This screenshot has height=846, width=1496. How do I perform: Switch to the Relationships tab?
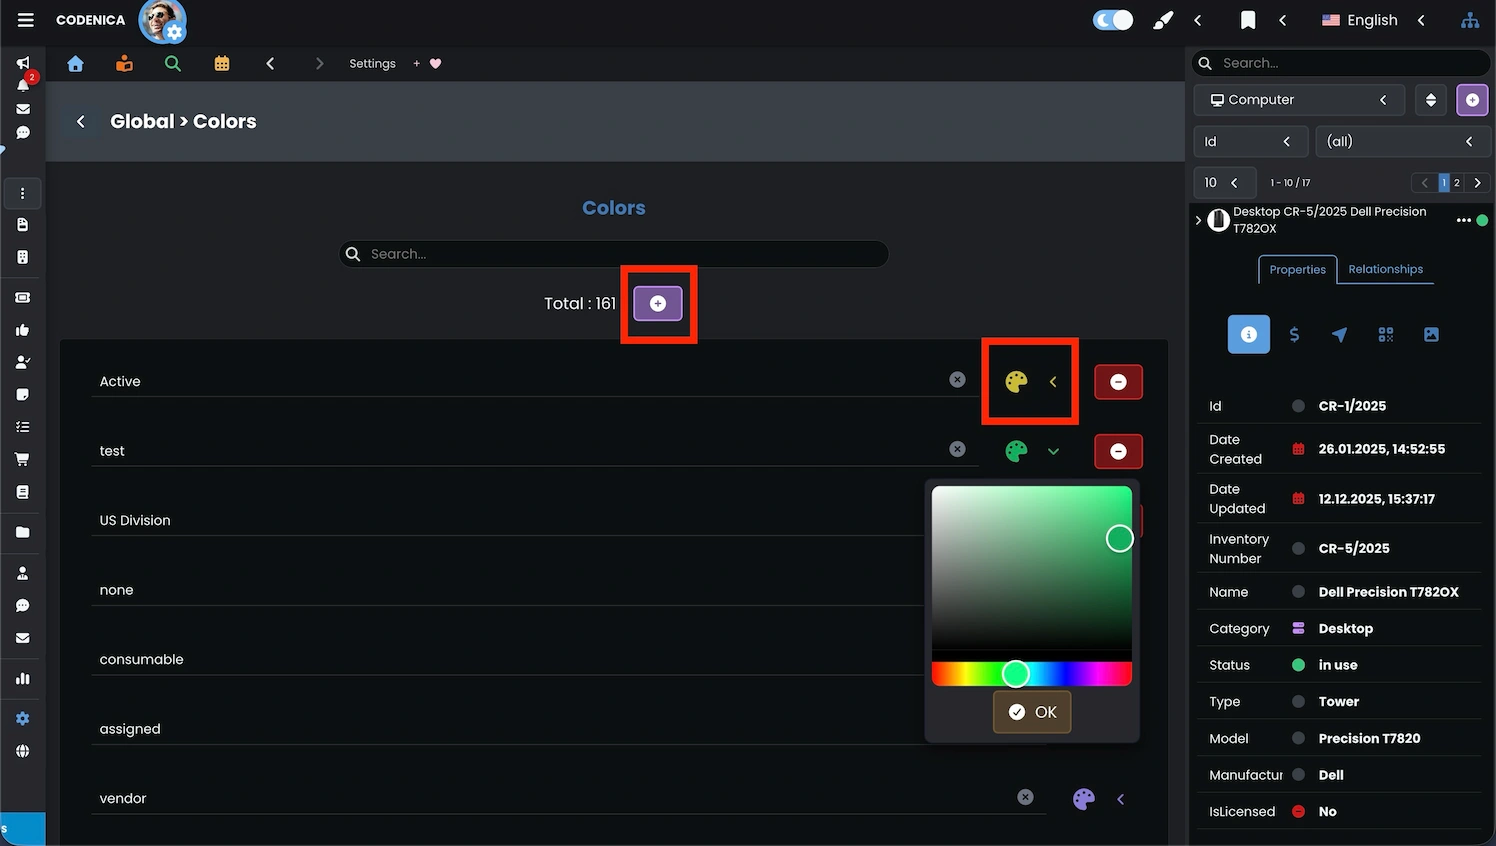click(x=1385, y=269)
